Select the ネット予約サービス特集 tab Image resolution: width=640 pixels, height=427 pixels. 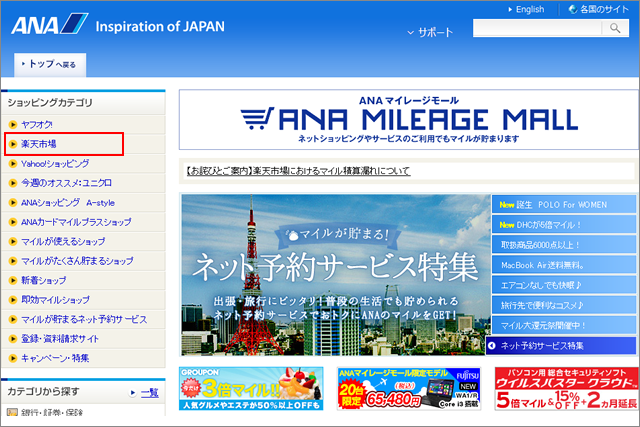tap(561, 346)
